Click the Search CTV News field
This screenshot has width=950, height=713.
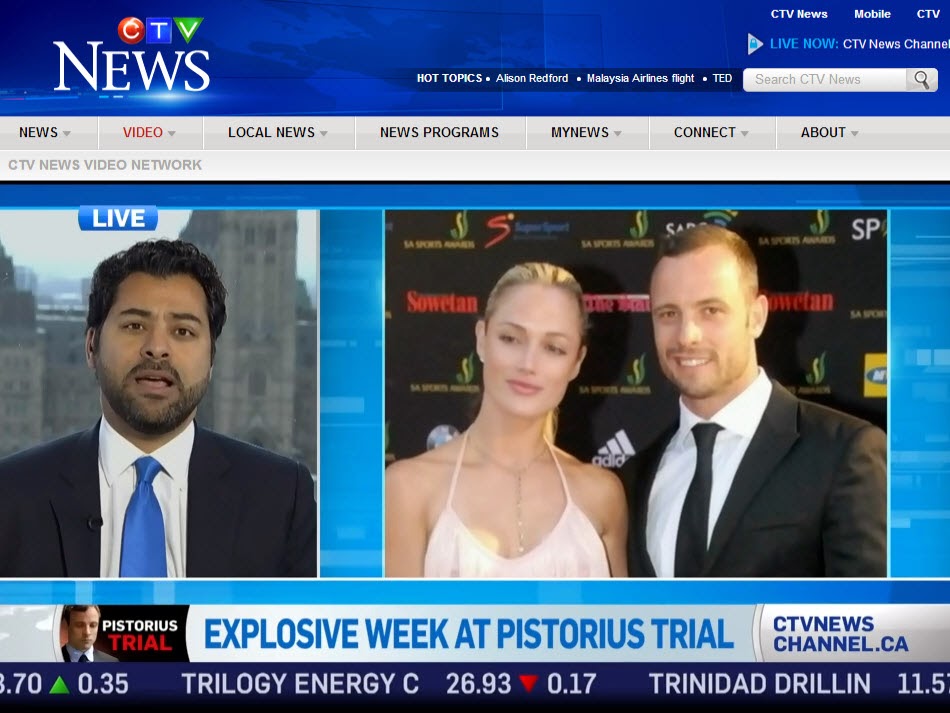825,79
